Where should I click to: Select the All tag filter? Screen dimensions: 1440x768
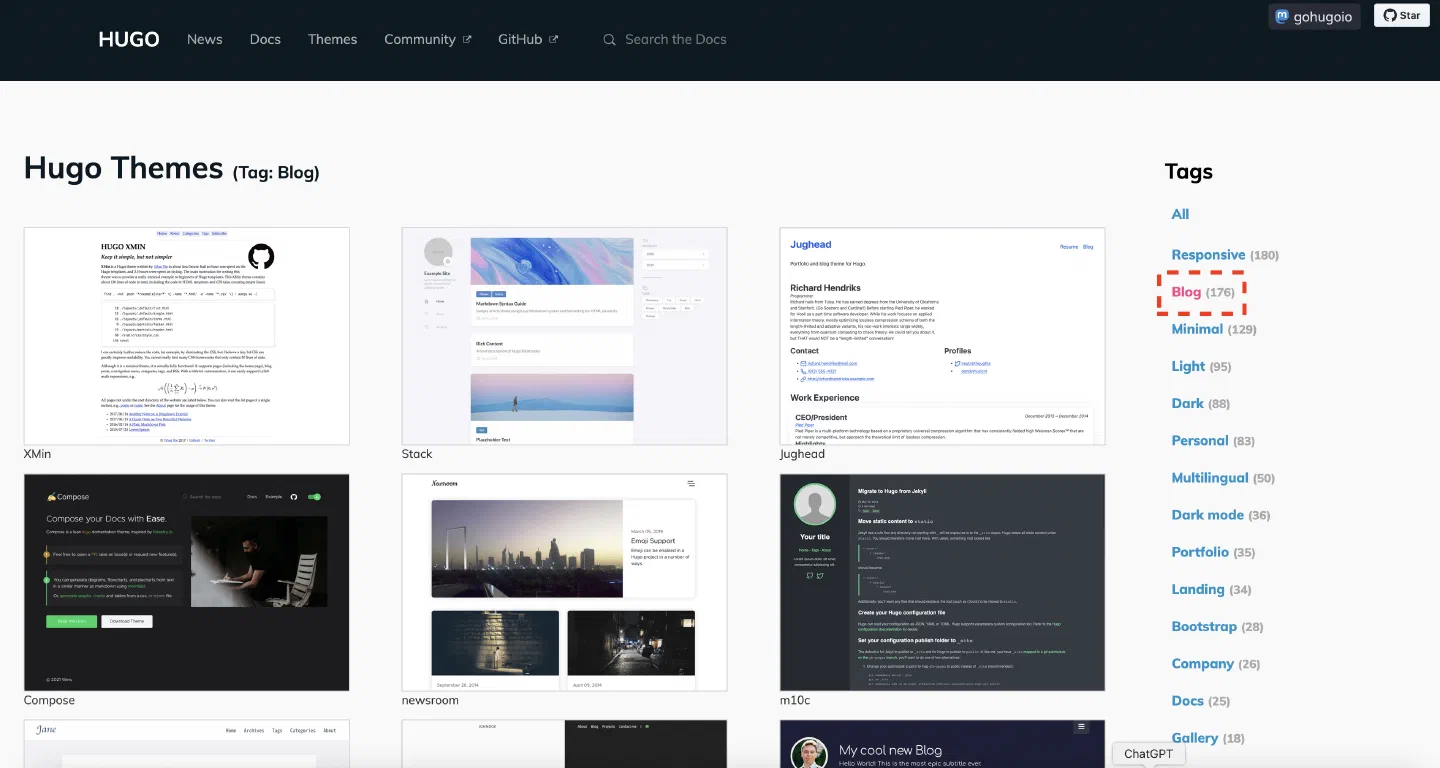click(x=1180, y=214)
